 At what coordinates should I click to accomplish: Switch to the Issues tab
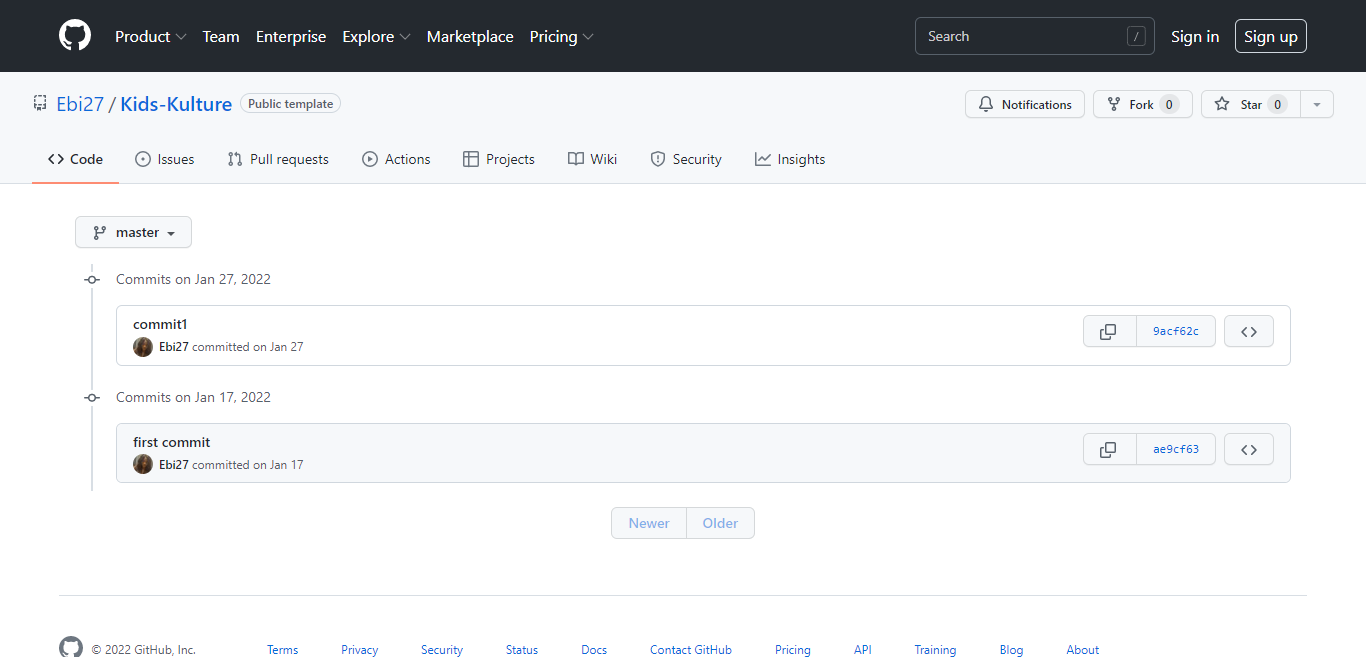[165, 159]
